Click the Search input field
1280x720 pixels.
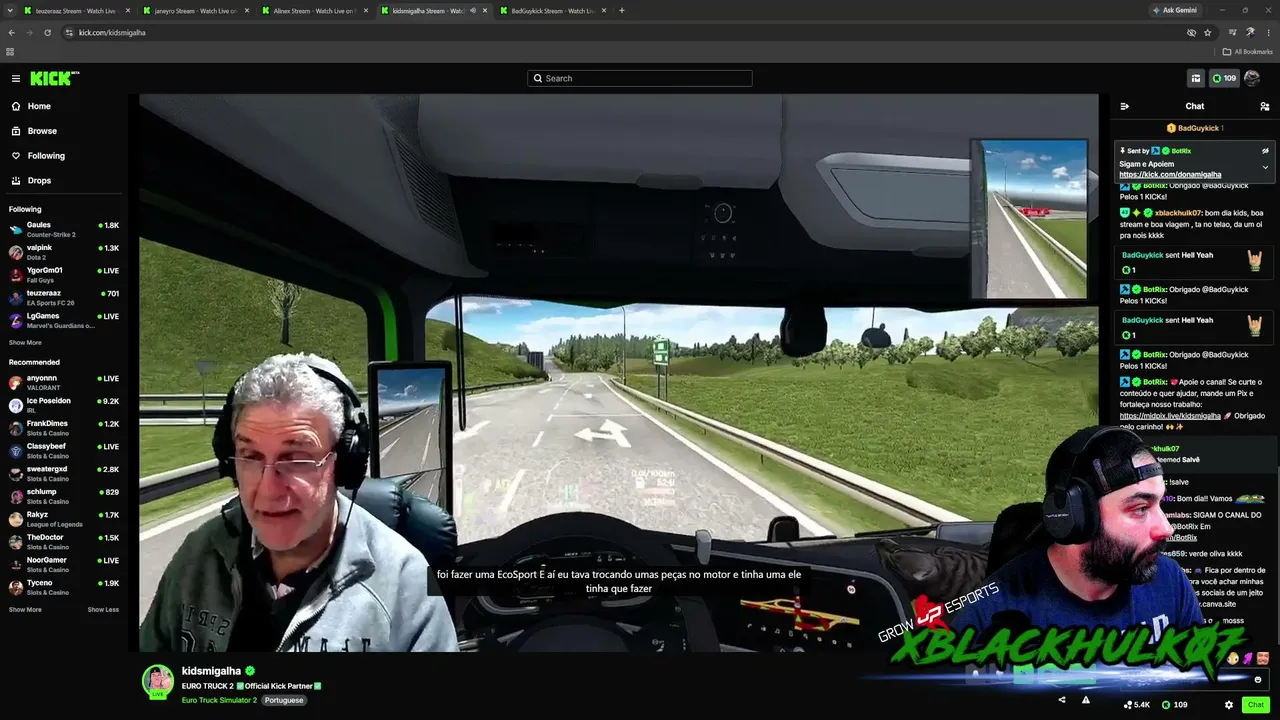point(640,78)
